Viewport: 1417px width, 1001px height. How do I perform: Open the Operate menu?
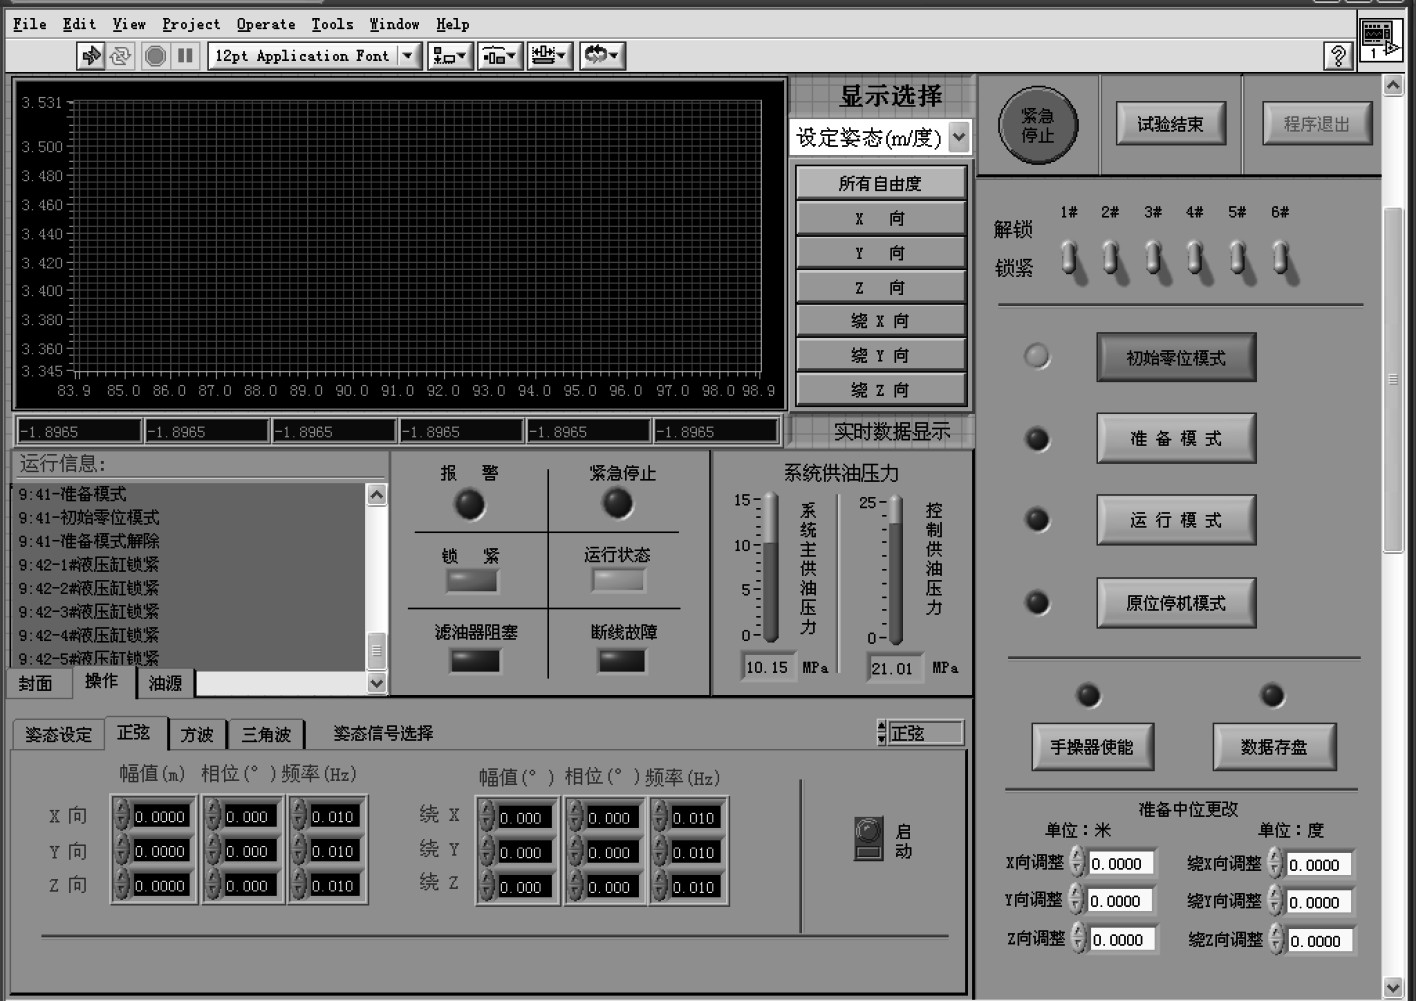click(x=265, y=24)
